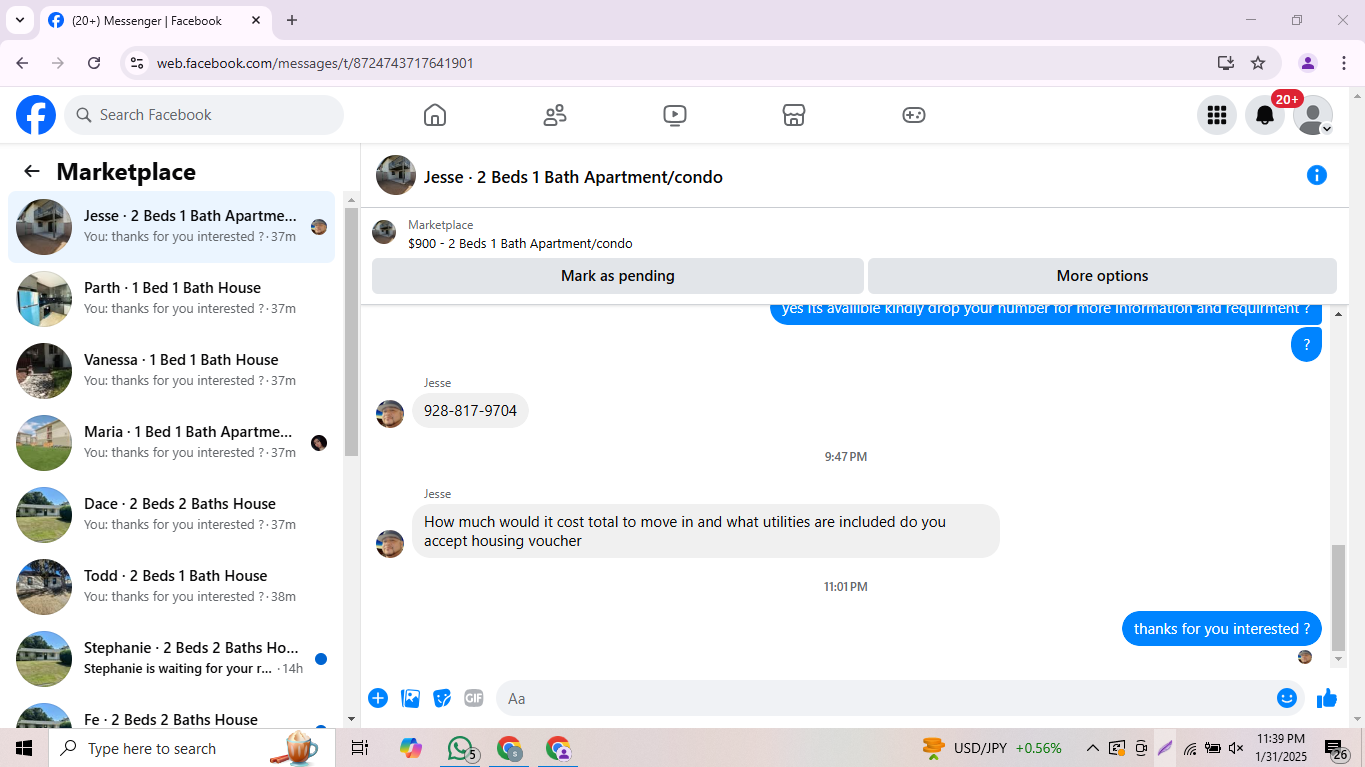
Task: Open the Windows Start menu
Action: click(x=24, y=748)
